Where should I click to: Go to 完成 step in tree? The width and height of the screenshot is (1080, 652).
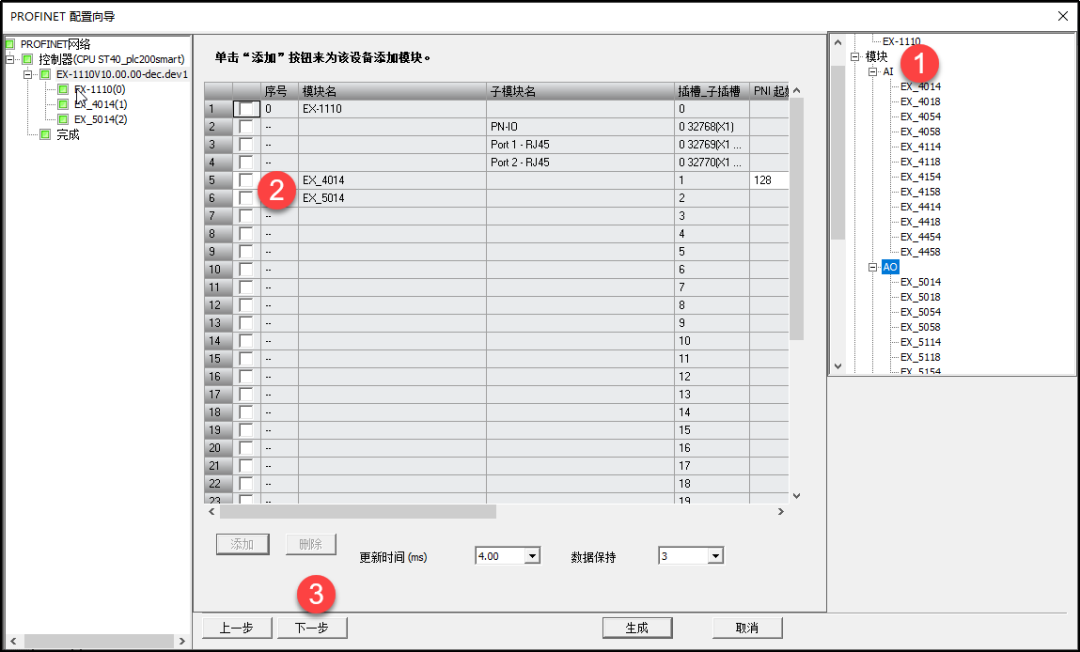(x=68, y=134)
